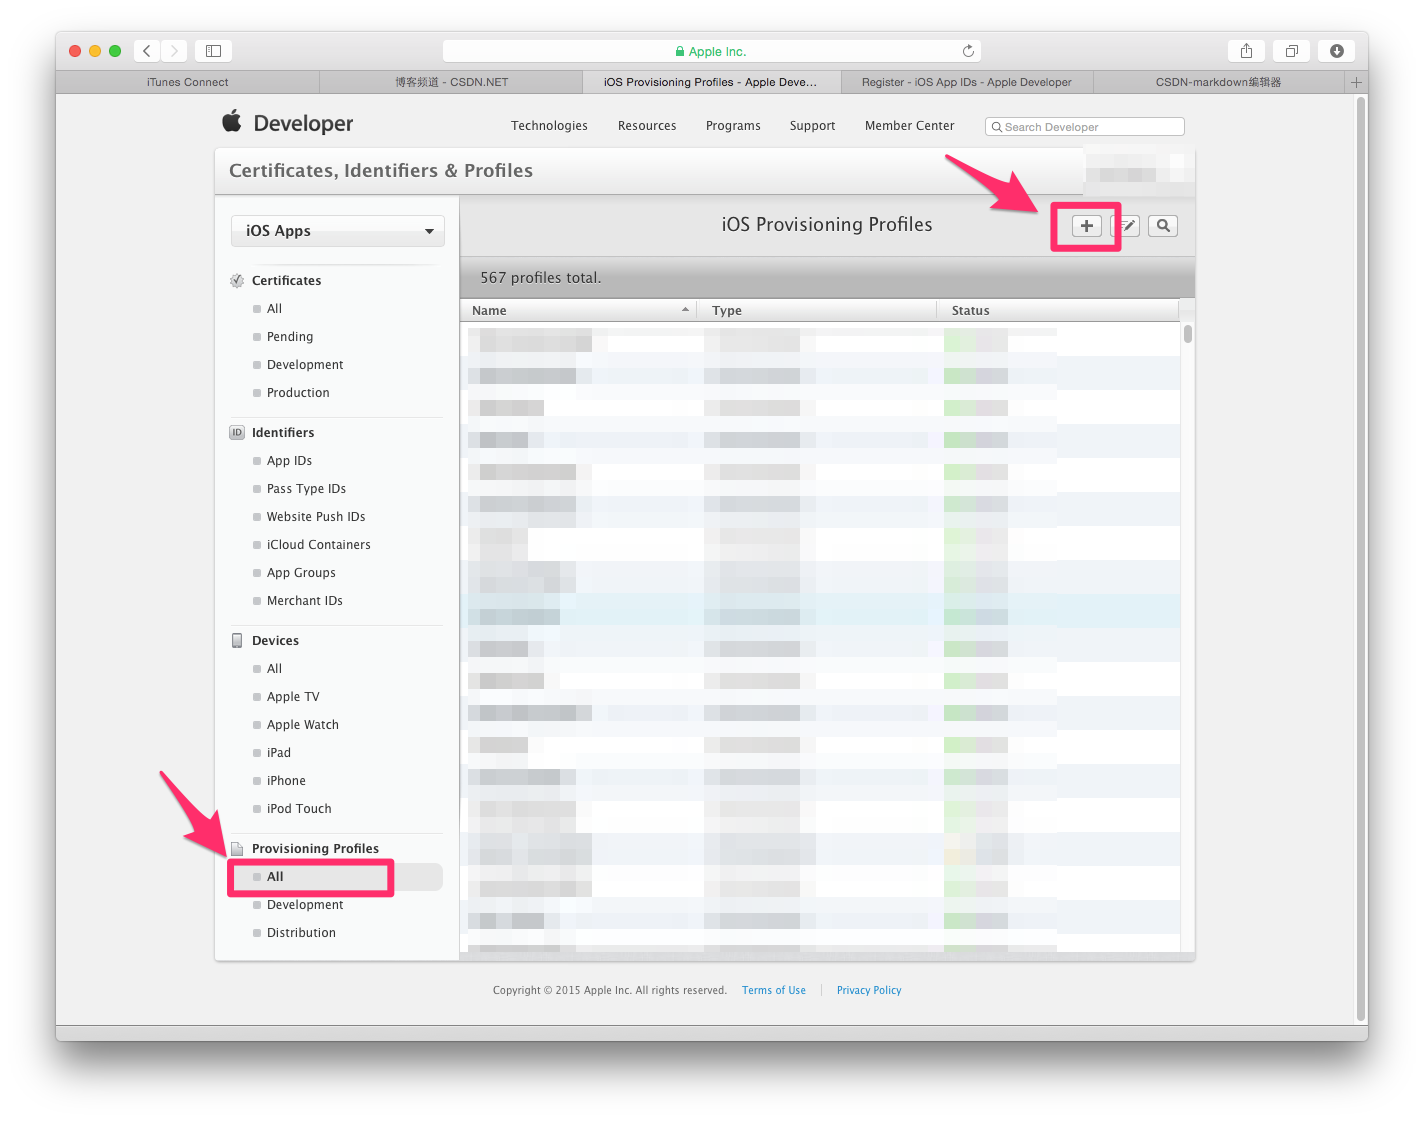Image resolution: width=1424 pixels, height=1121 pixels.
Task: Switch to the iTunes Connect tab
Action: click(187, 82)
